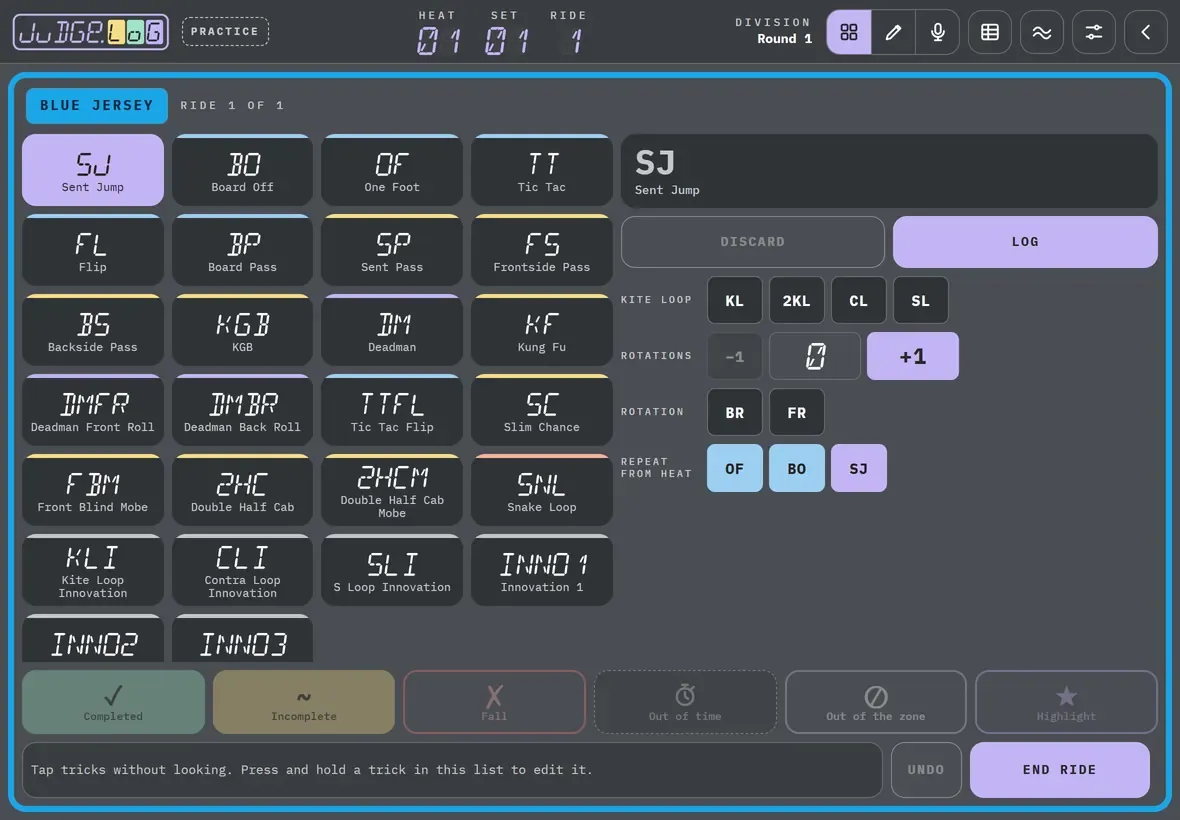The width and height of the screenshot is (1180, 820).
Task: Mark the trick as Completed
Action: pos(113,702)
